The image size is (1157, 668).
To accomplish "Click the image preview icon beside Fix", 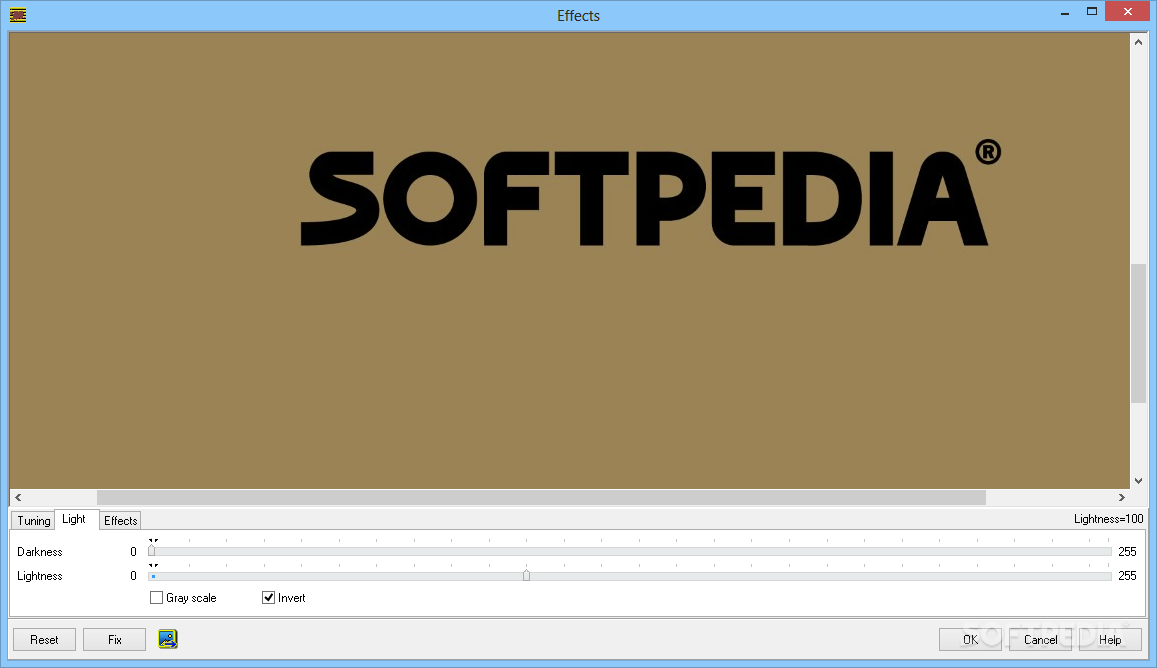I will (167, 639).
